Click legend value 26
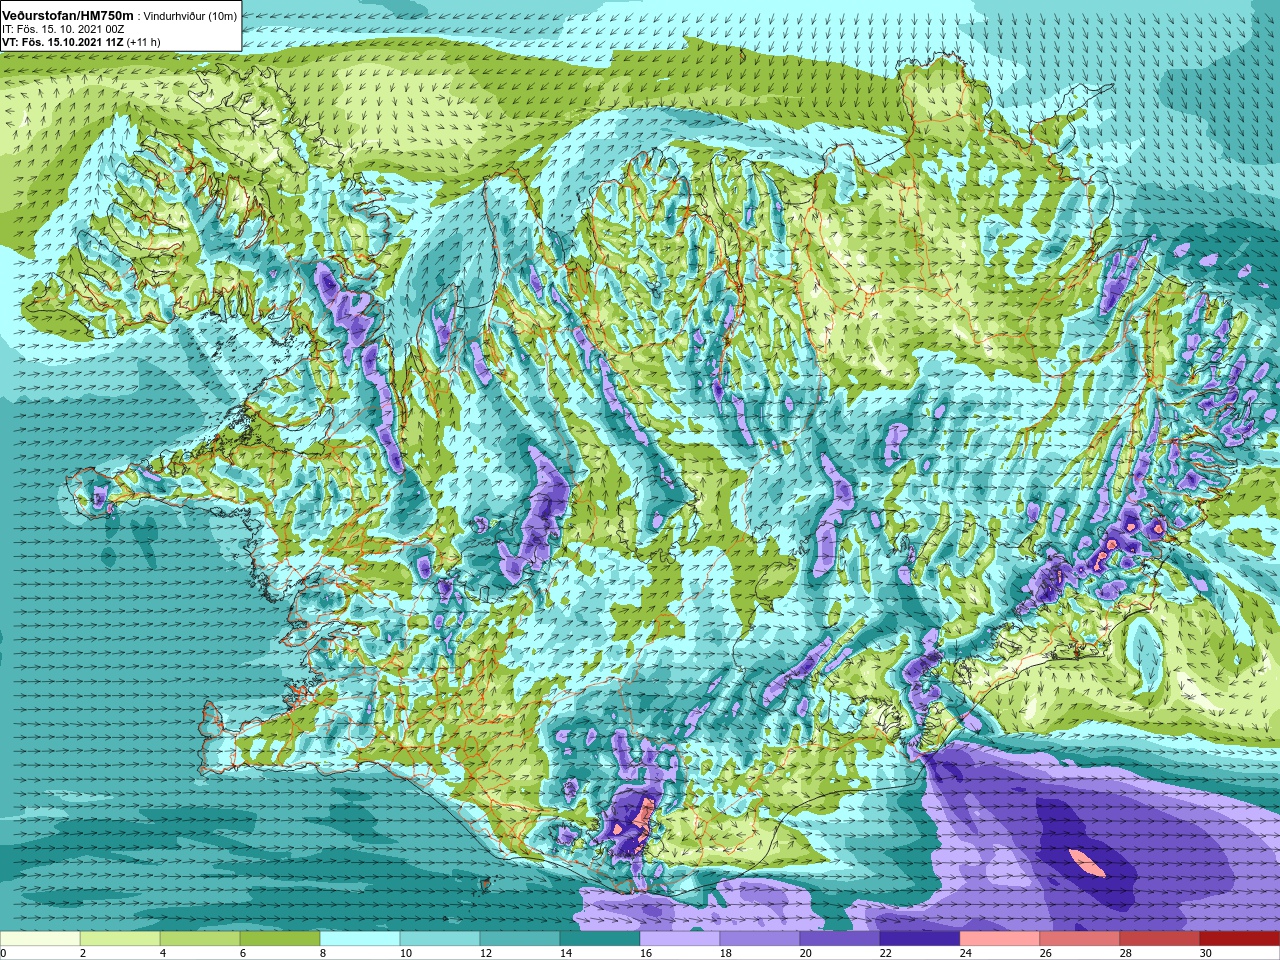Viewport: 1280px width, 960px height. tap(1045, 953)
